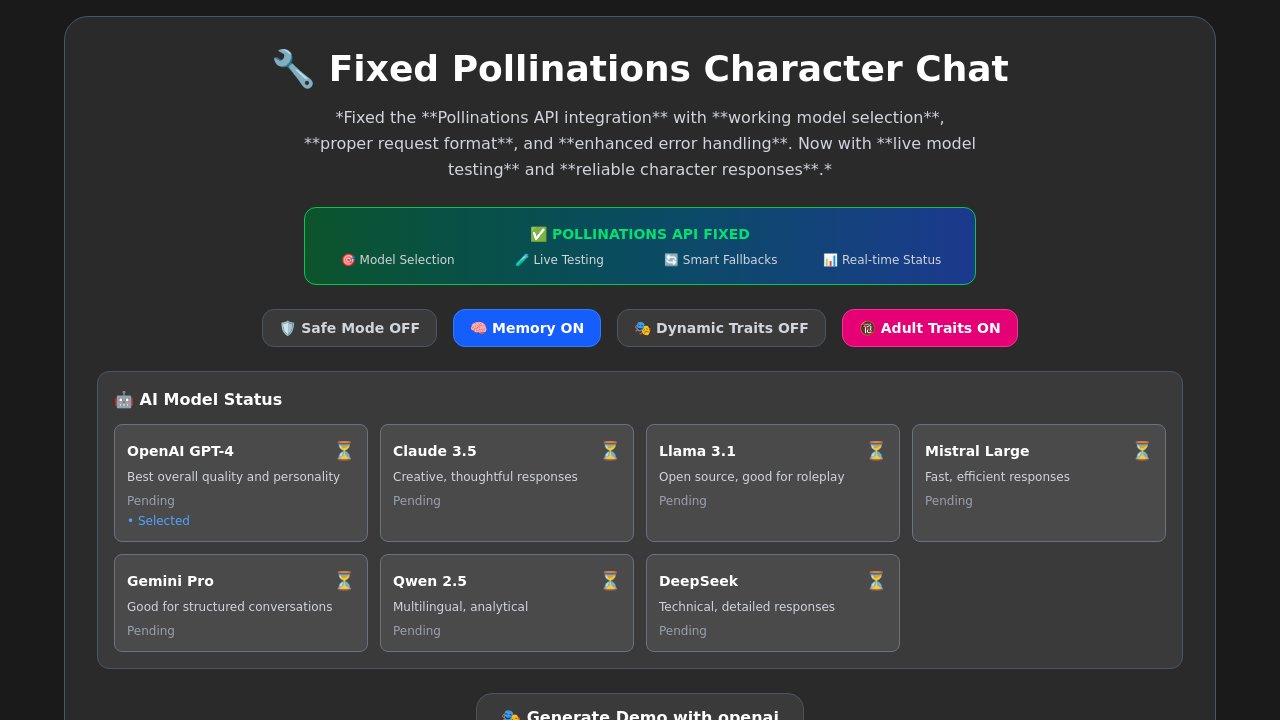Click the hourglass icon on Gemini Pro

pyautogui.click(x=344, y=581)
